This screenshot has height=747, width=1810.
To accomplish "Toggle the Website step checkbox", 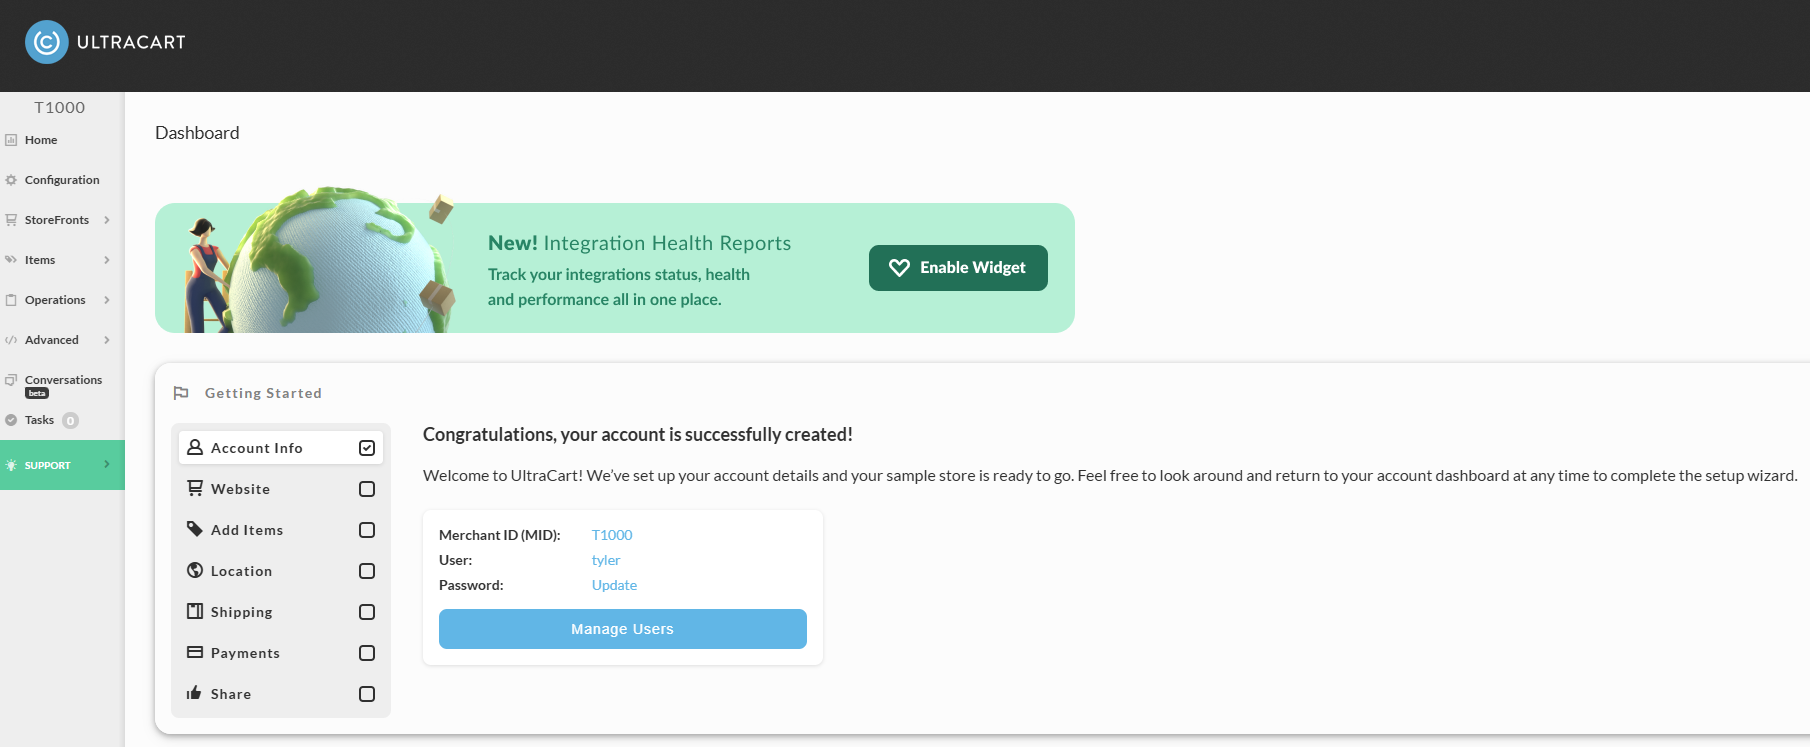I will point(367,489).
